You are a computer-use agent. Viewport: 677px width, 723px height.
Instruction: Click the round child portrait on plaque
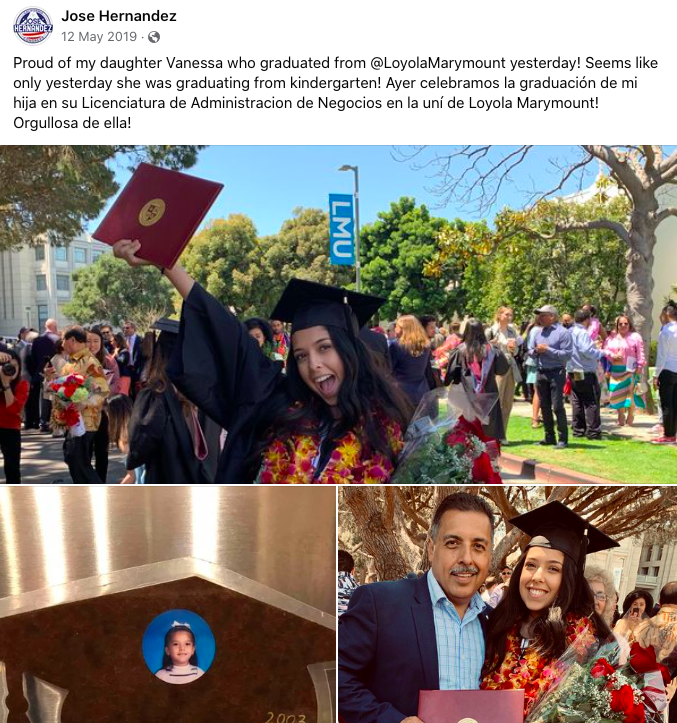(178, 646)
